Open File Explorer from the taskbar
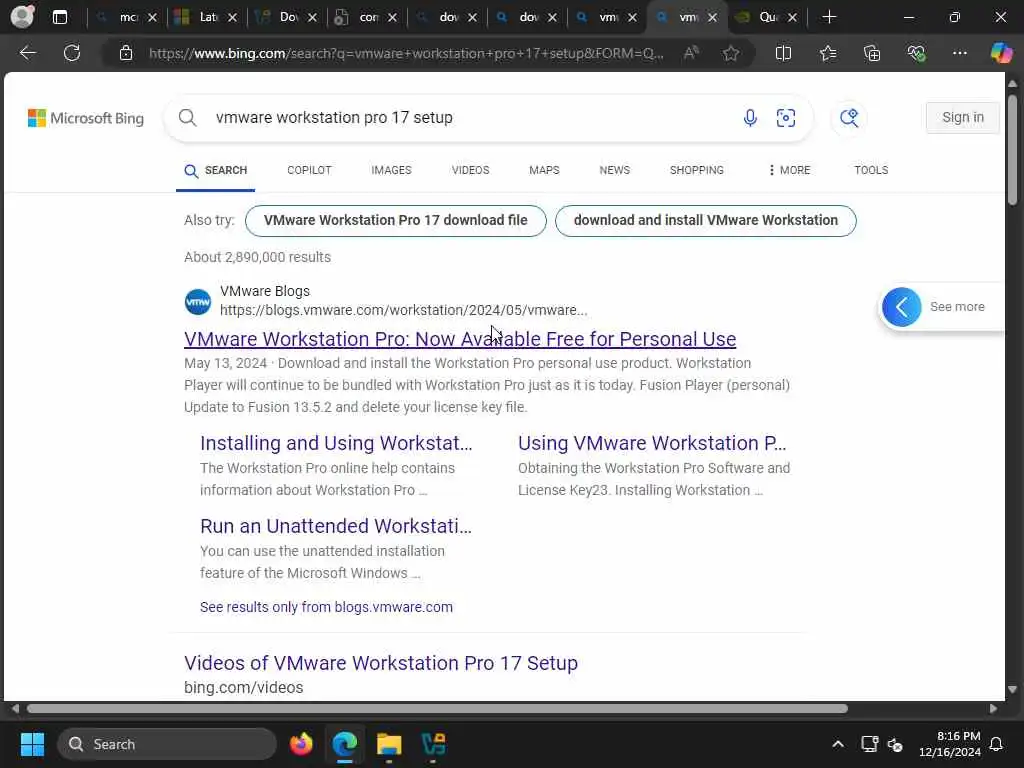 pyautogui.click(x=389, y=744)
